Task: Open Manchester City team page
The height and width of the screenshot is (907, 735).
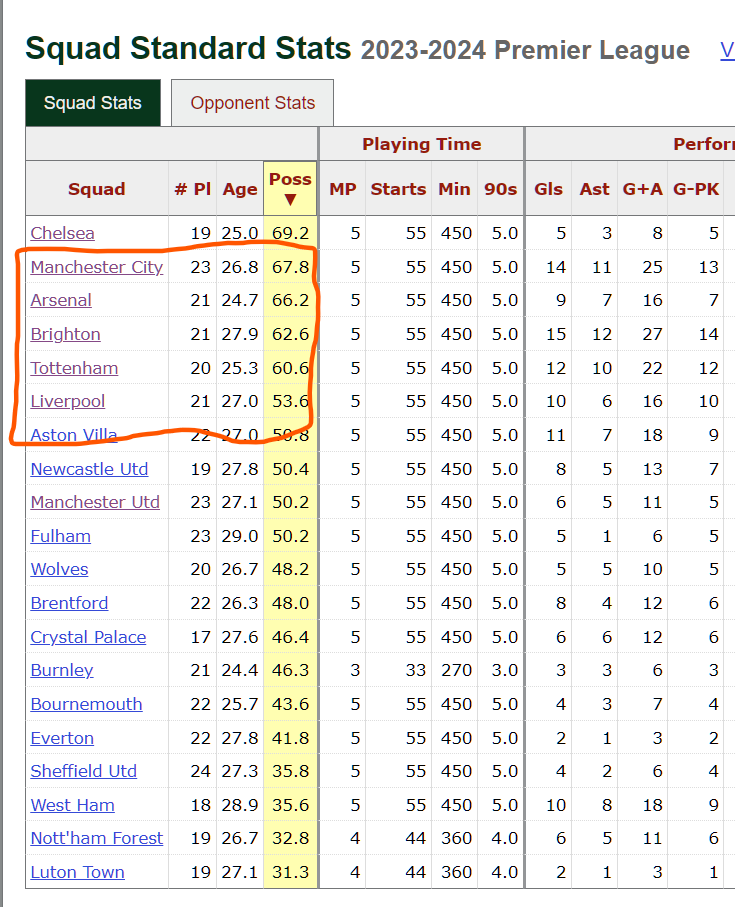Action: [96, 267]
